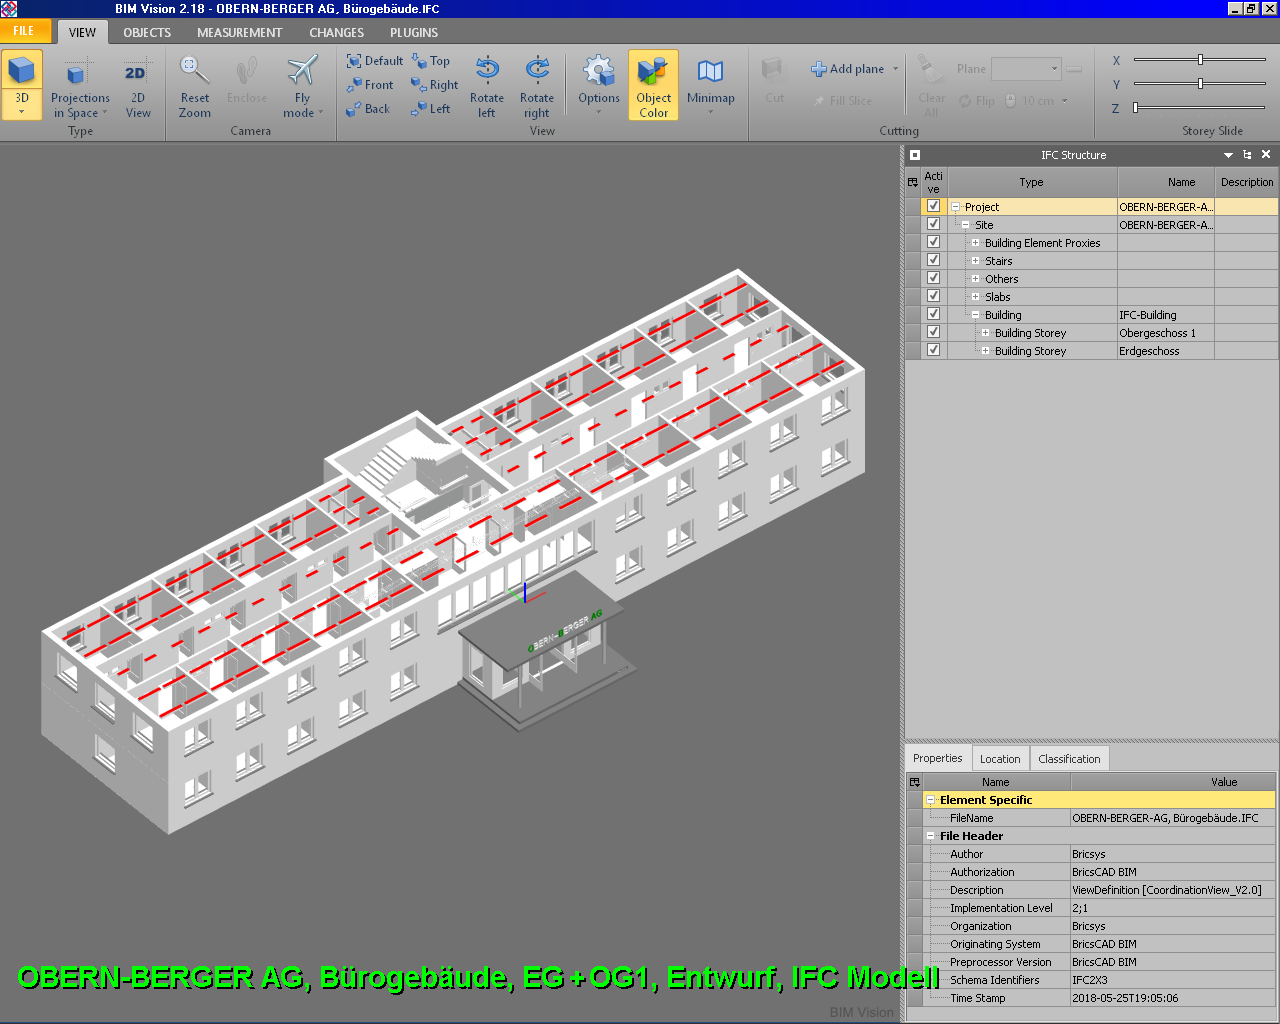
Task: Uncheck Site active checkbox
Action: [x=934, y=224]
